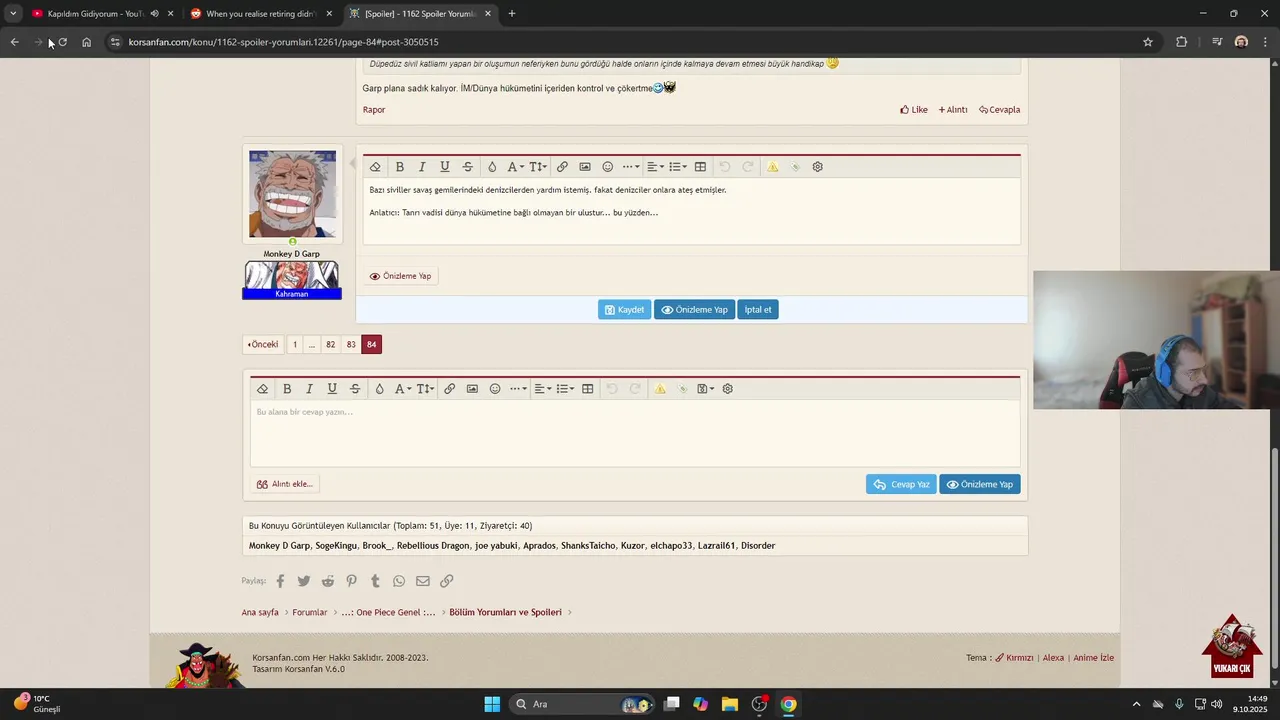Screen dimensions: 1280x720
Task: Click small Önizleme Yap with eye under edited post
Action: tap(400, 276)
